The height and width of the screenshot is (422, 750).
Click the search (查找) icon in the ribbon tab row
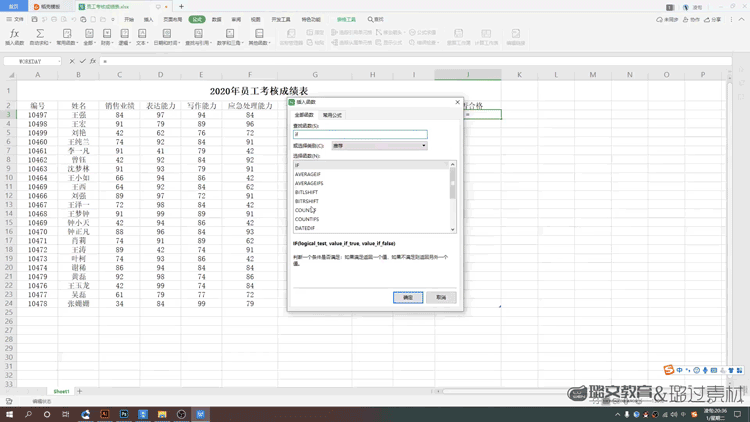(x=375, y=20)
